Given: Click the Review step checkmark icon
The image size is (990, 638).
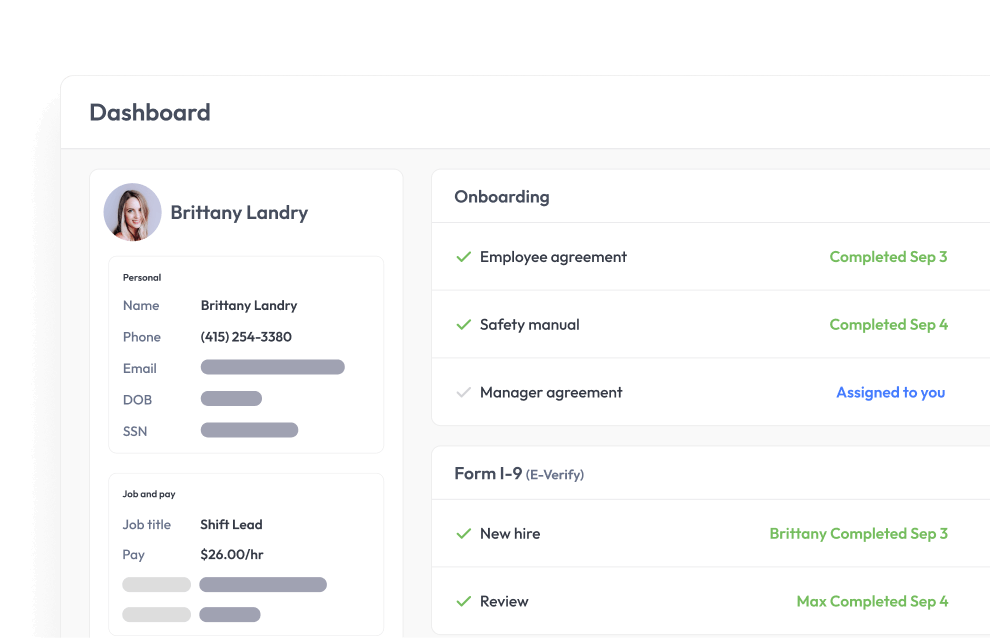Looking at the screenshot, I should [x=463, y=601].
